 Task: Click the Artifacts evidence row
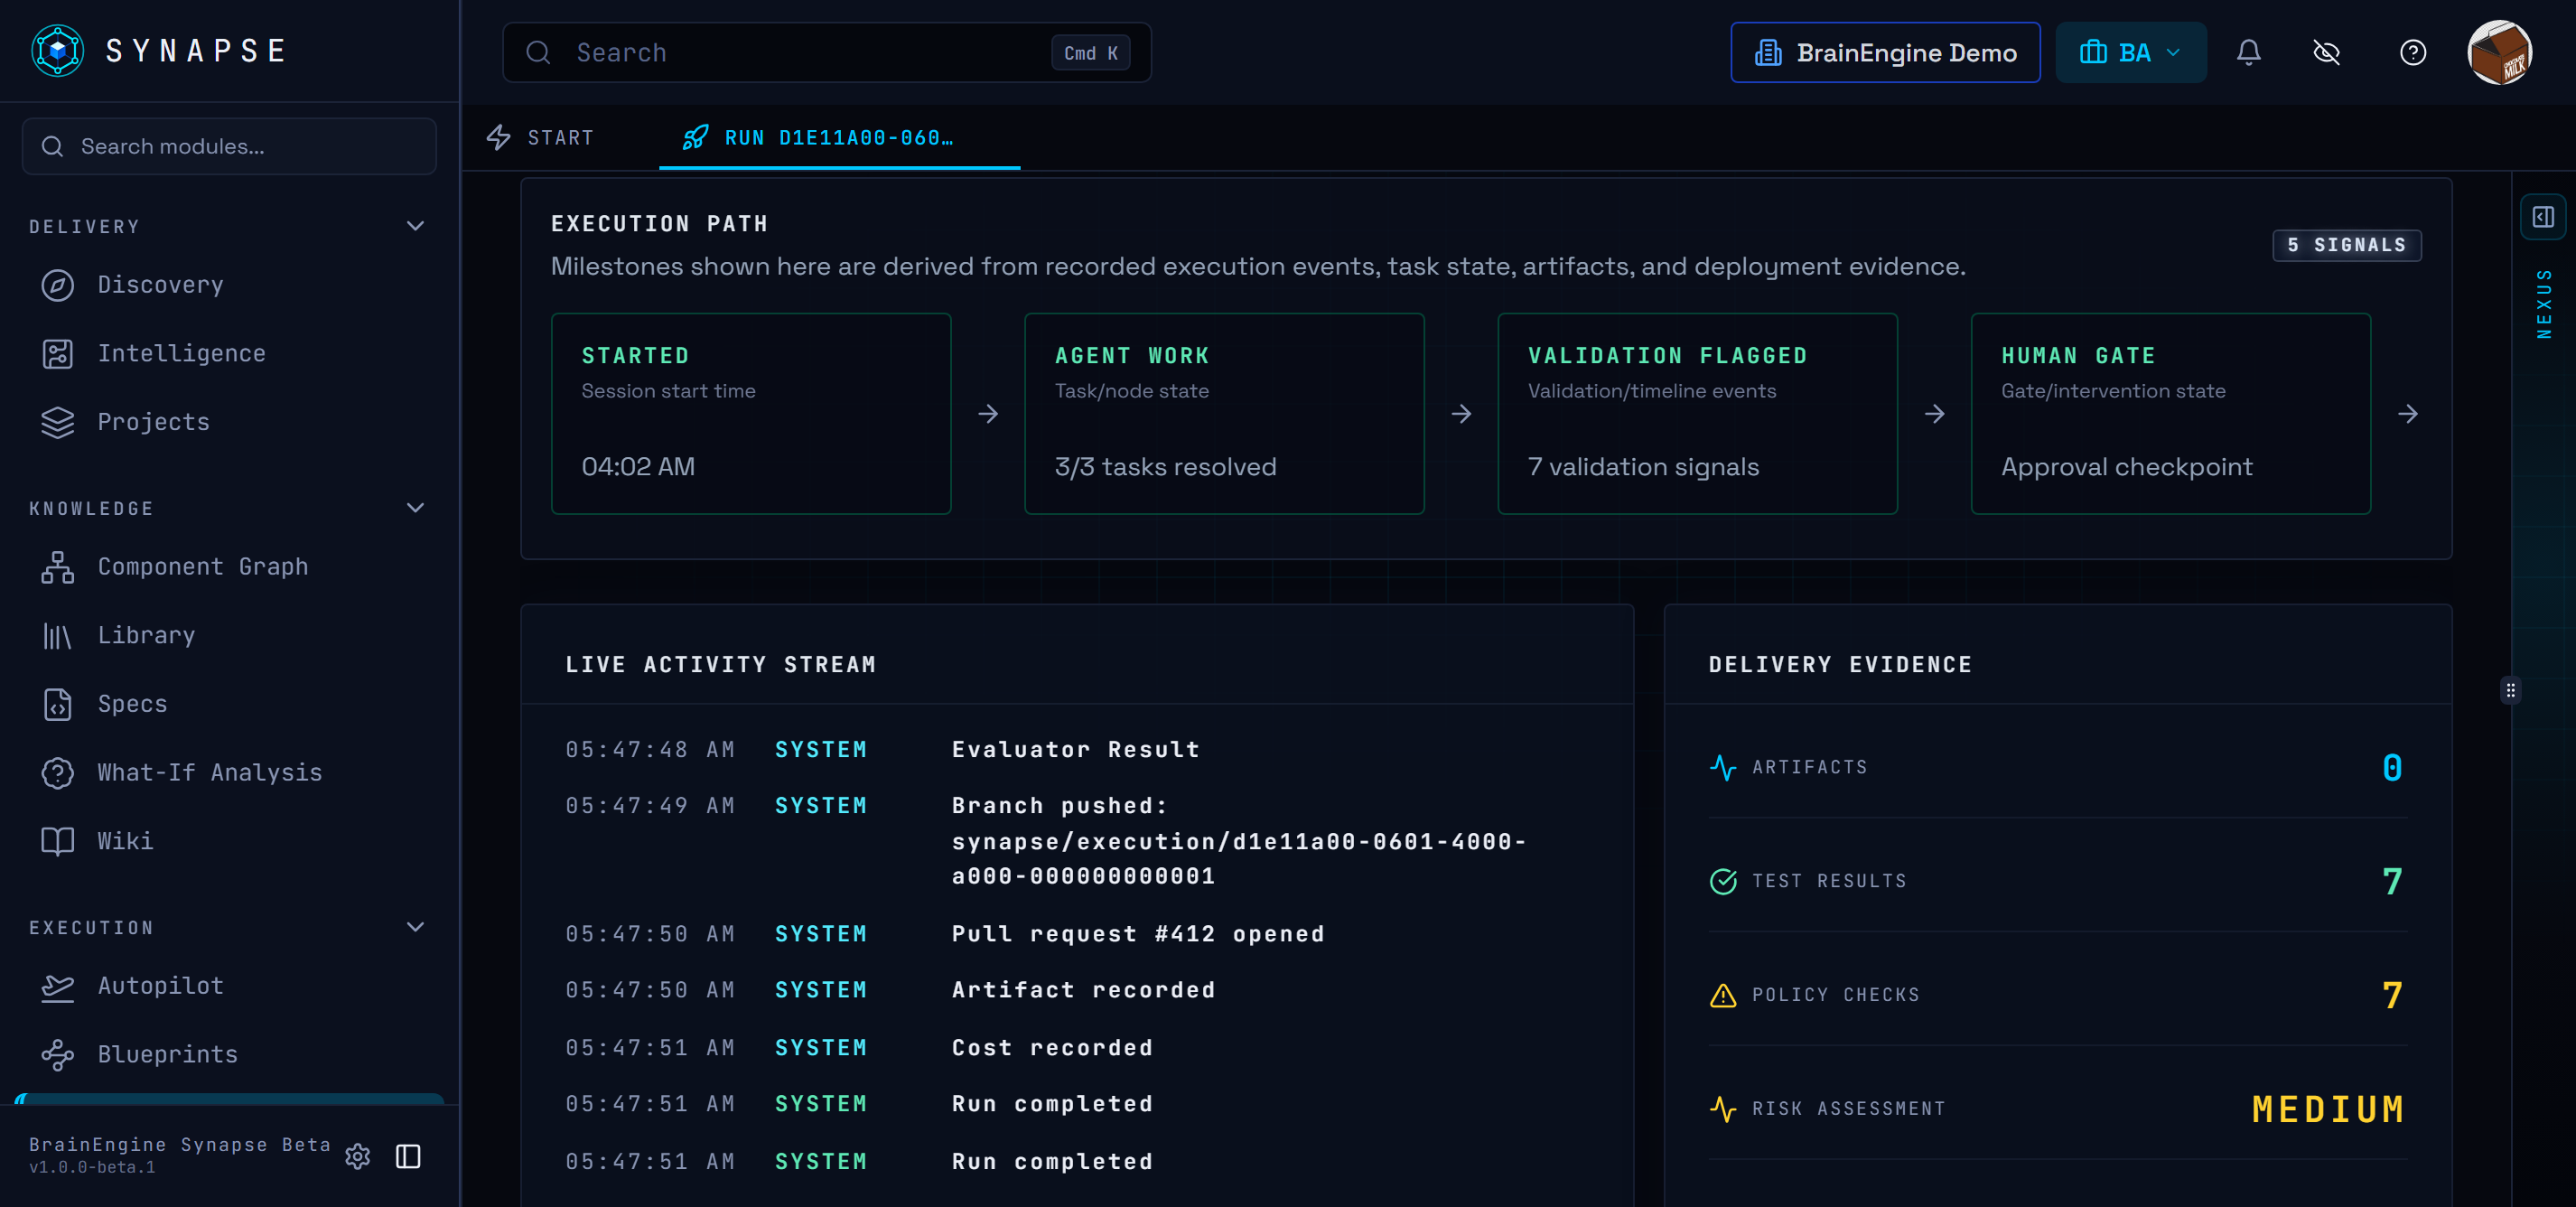pos(2057,767)
